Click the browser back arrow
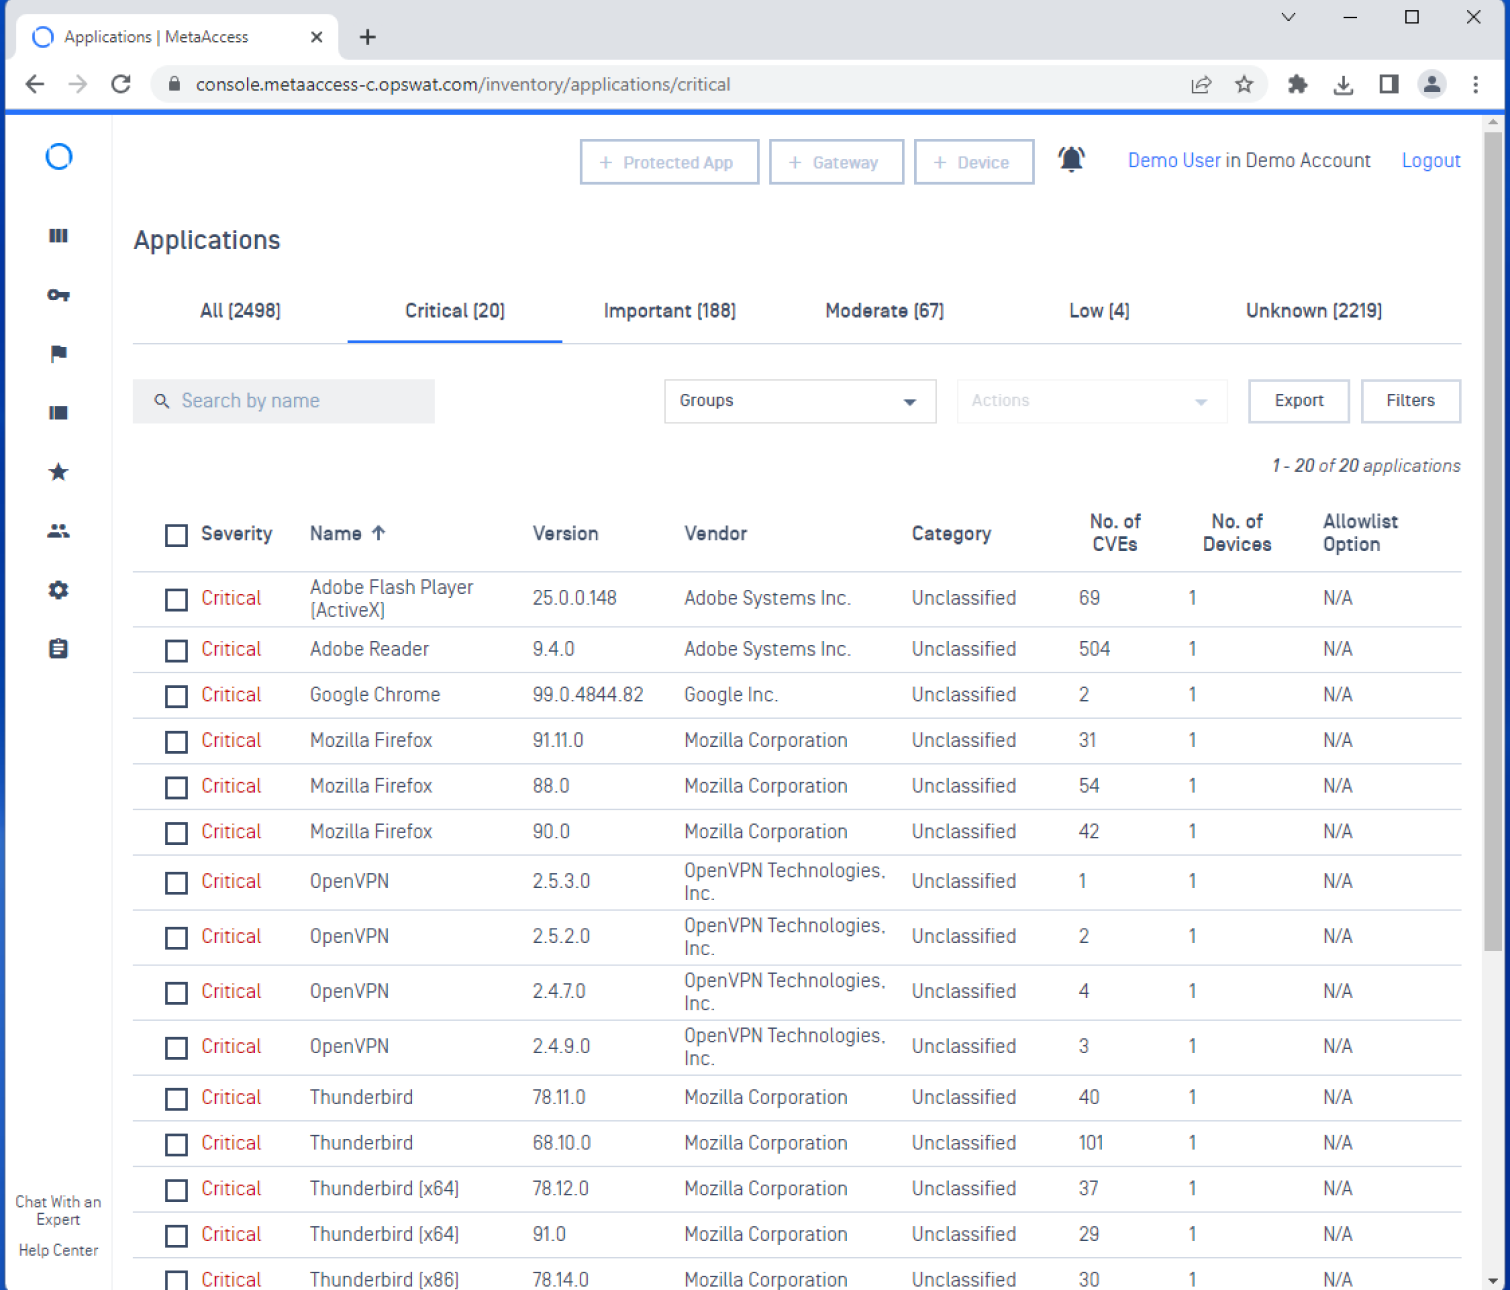The image size is (1510, 1290). (35, 84)
